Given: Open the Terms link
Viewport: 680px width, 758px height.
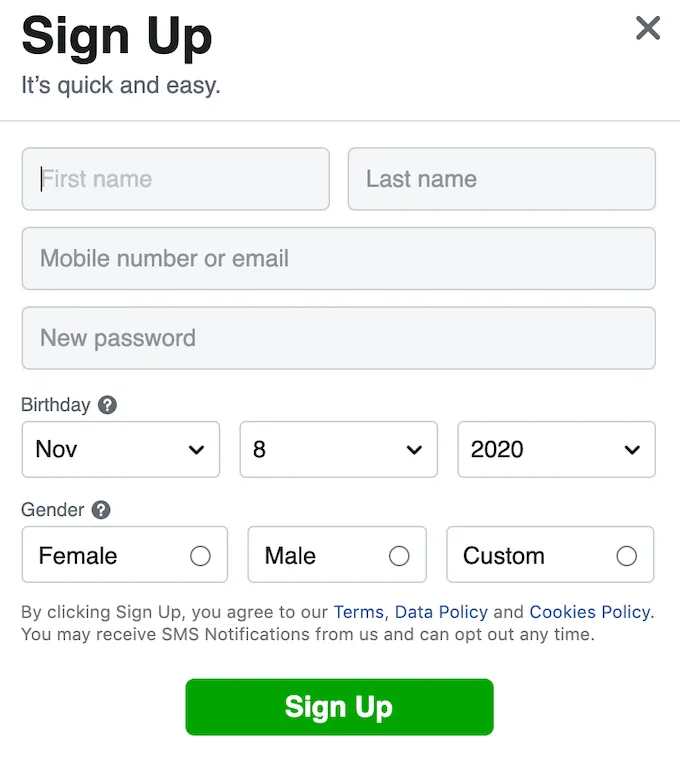Looking at the screenshot, I should point(358,612).
